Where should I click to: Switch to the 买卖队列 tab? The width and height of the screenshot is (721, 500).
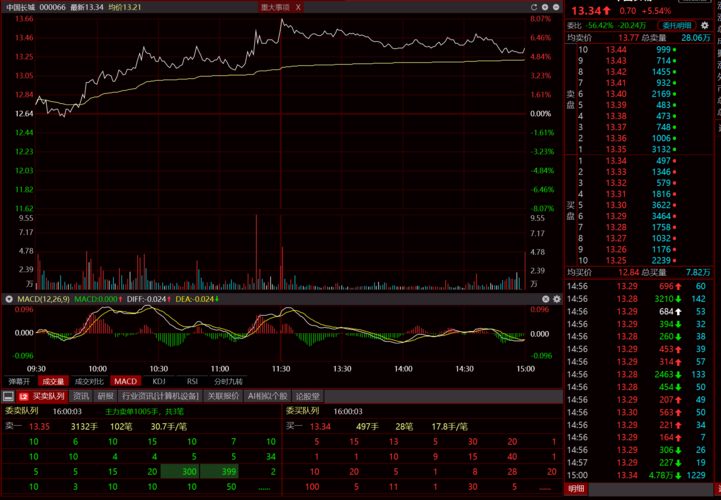[43, 396]
